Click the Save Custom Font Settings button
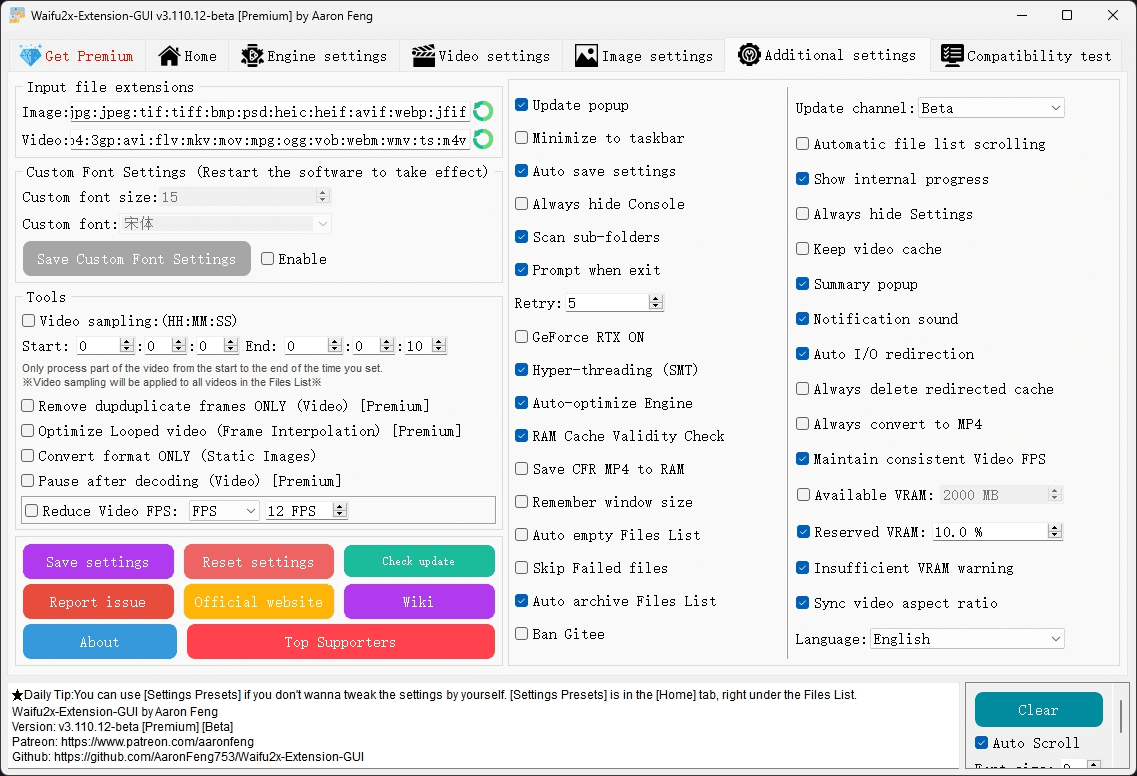 pyautogui.click(x=136, y=259)
